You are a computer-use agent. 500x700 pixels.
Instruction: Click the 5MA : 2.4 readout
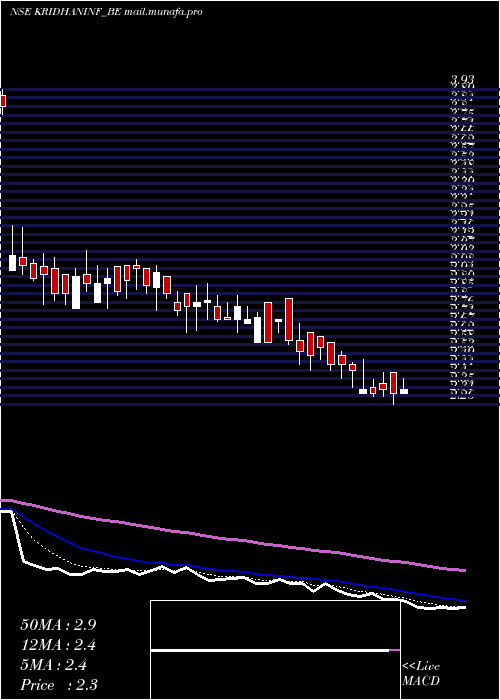click(54, 665)
